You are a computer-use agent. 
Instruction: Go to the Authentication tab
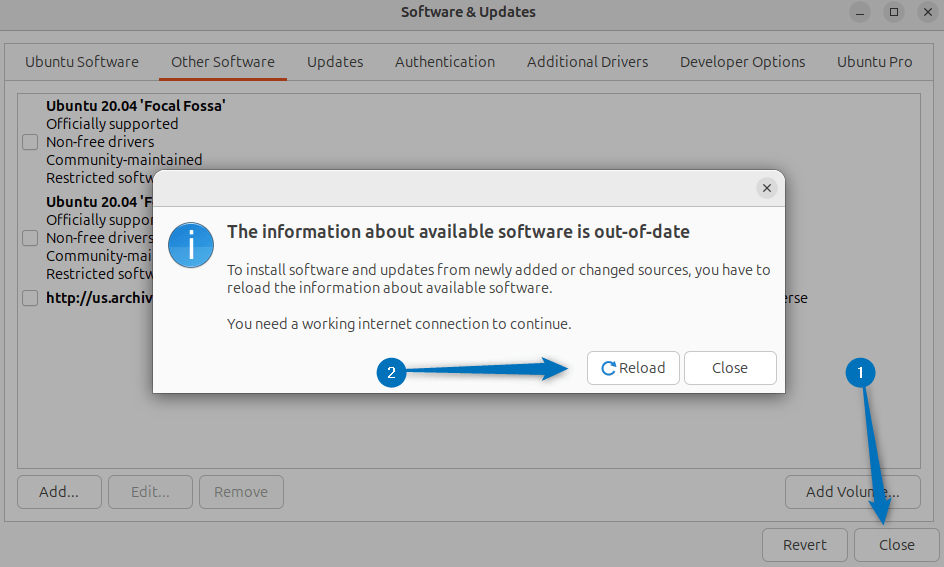tap(445, 62)
